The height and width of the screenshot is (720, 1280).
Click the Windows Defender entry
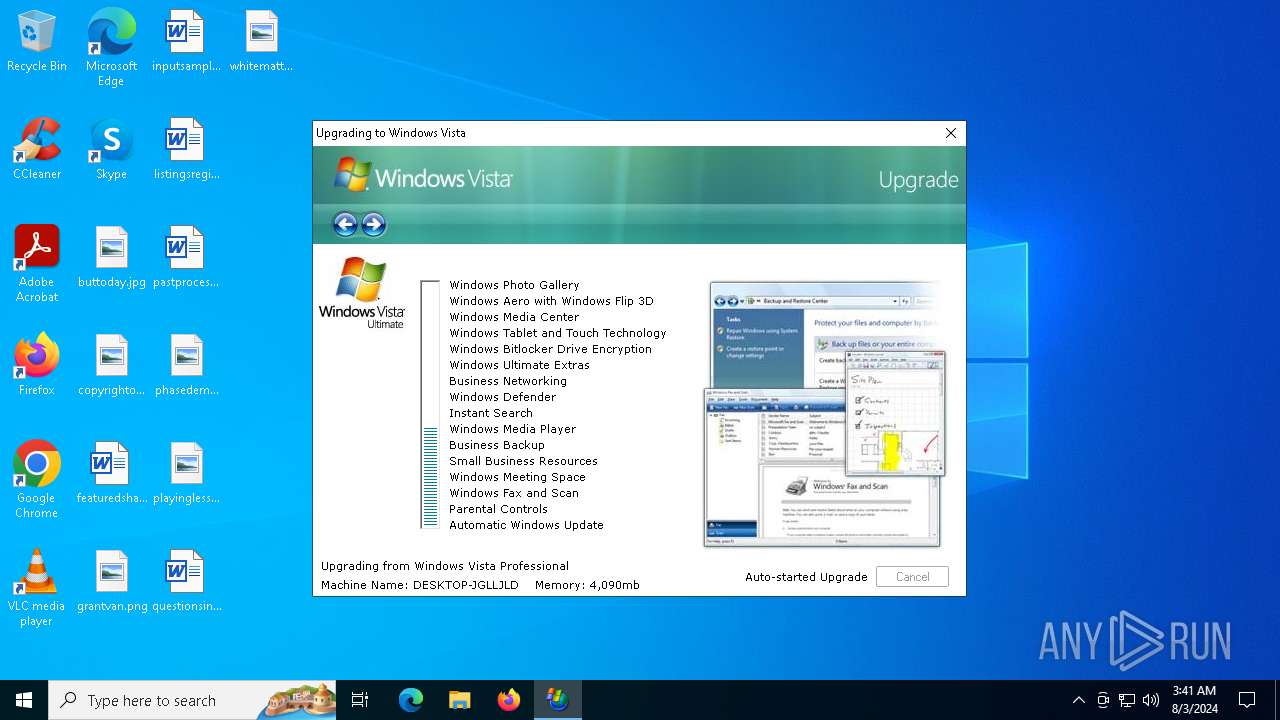[x=502, y=397]
